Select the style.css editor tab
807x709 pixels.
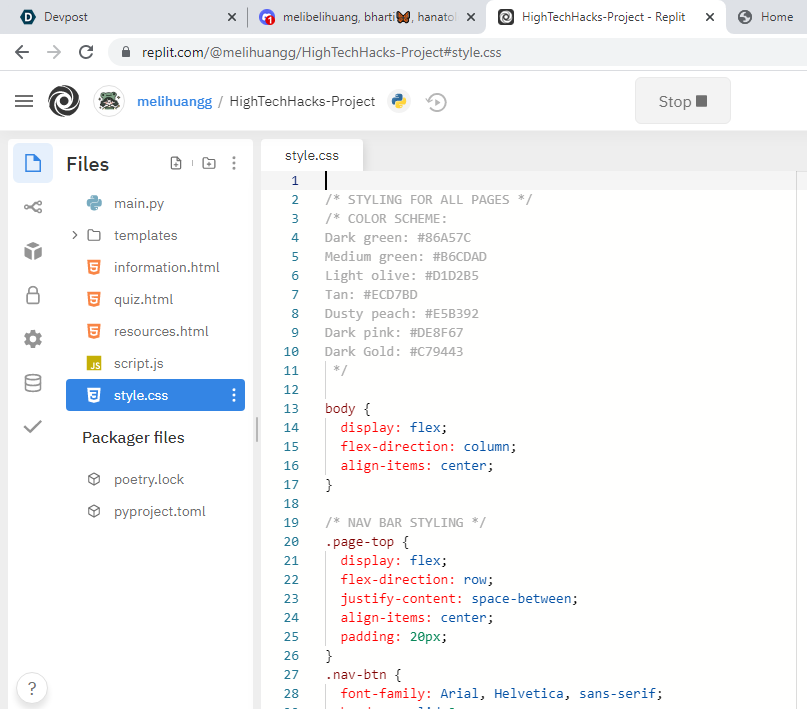(x=312, y=155)
